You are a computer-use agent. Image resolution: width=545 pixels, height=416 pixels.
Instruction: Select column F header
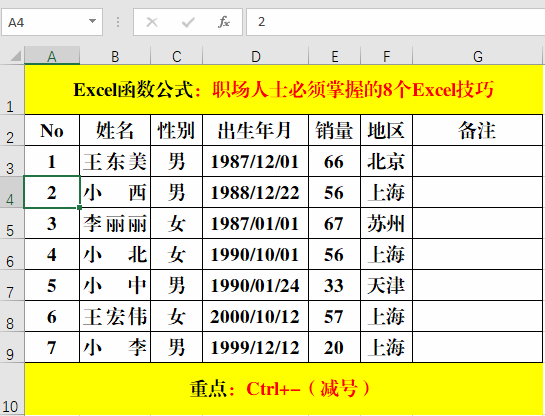tap(387, 56)
